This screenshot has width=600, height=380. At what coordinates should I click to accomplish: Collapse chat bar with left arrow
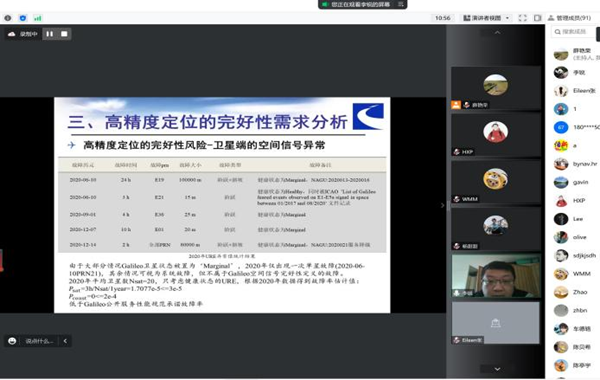point(65,341)
